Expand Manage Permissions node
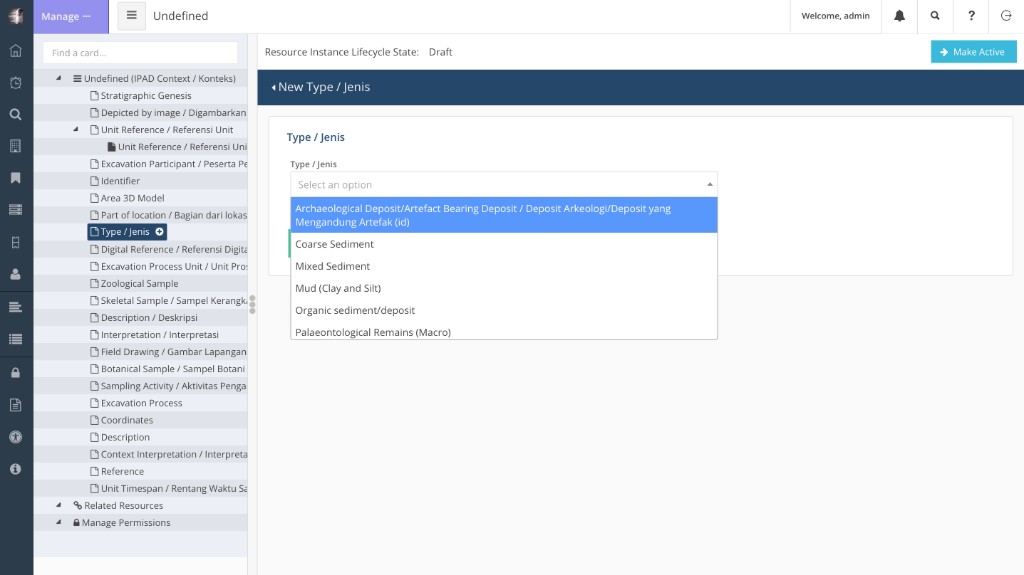The height and width of the screenshot is (575, 1024). 59,522
